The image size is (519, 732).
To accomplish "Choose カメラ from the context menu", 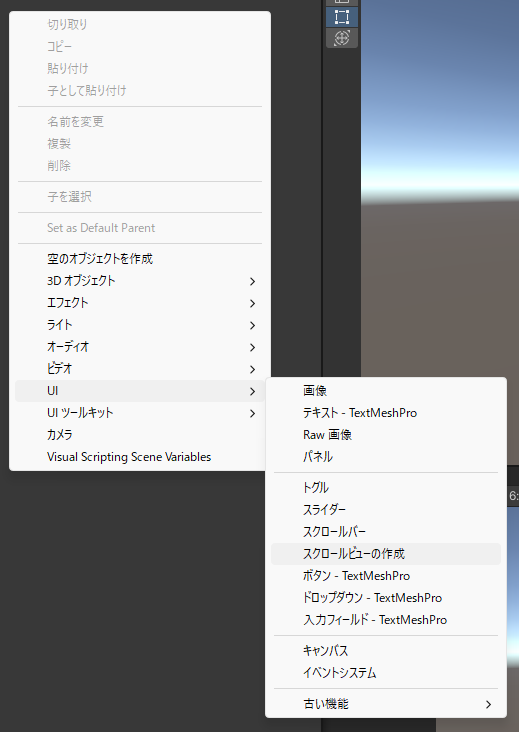I will 140,435.
